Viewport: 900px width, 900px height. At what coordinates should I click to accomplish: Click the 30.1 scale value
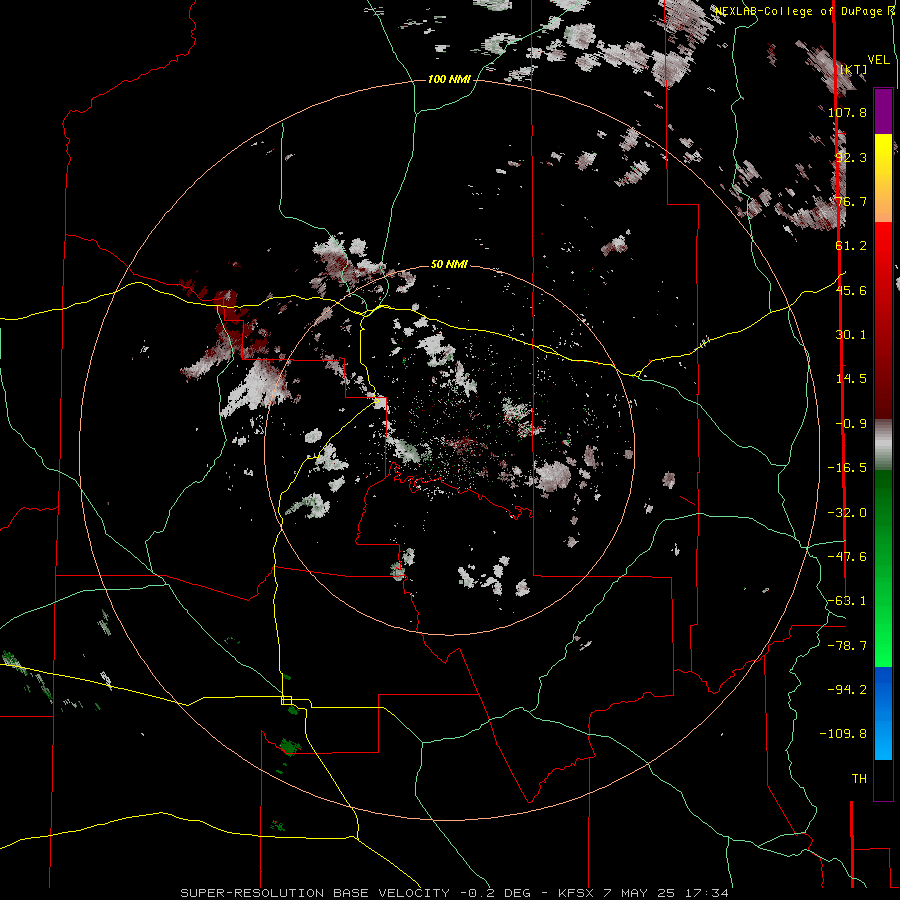tap(851, 335)
